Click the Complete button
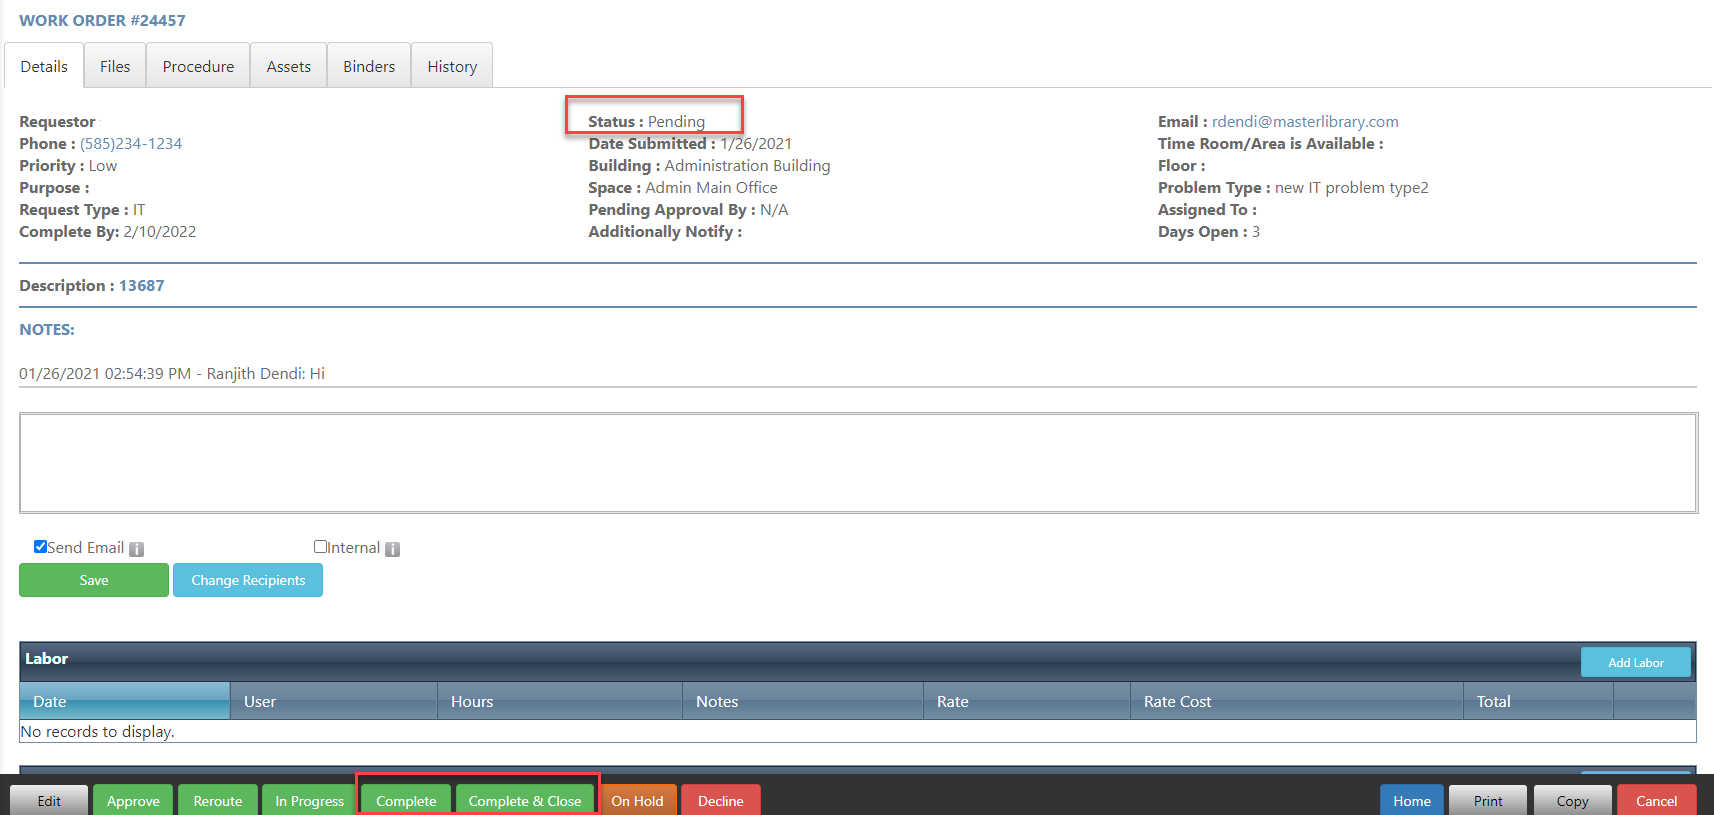This screenshot has height=815, width=1714. tap(406, 800)
